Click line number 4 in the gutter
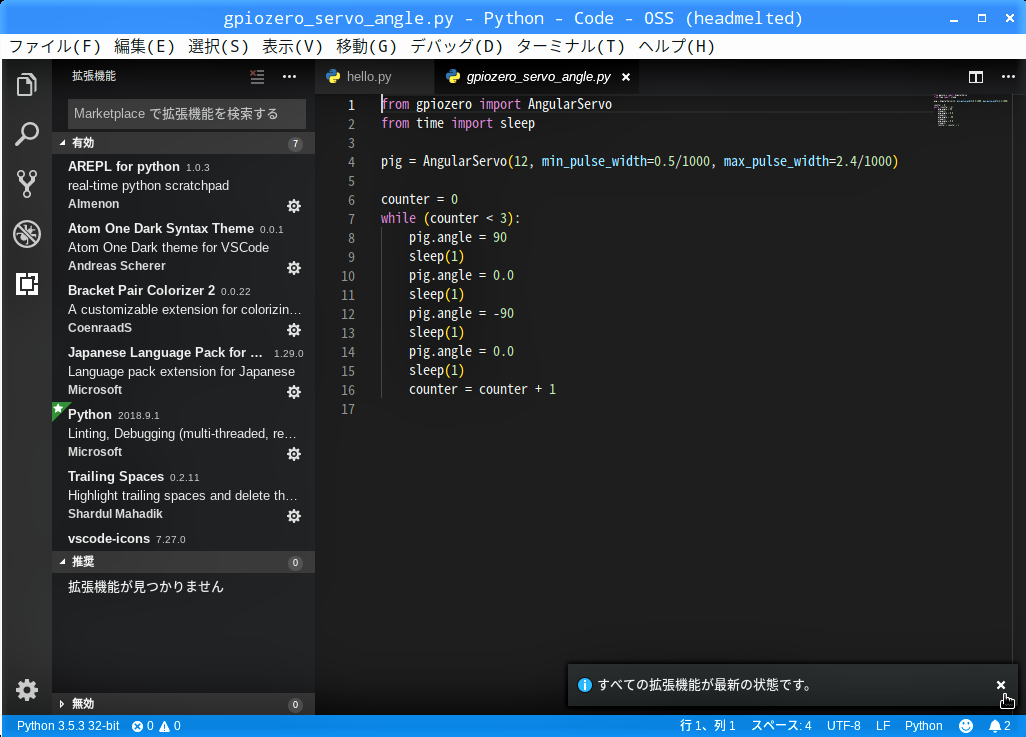This screenshot has height=737, width=1026. (351, 162)
